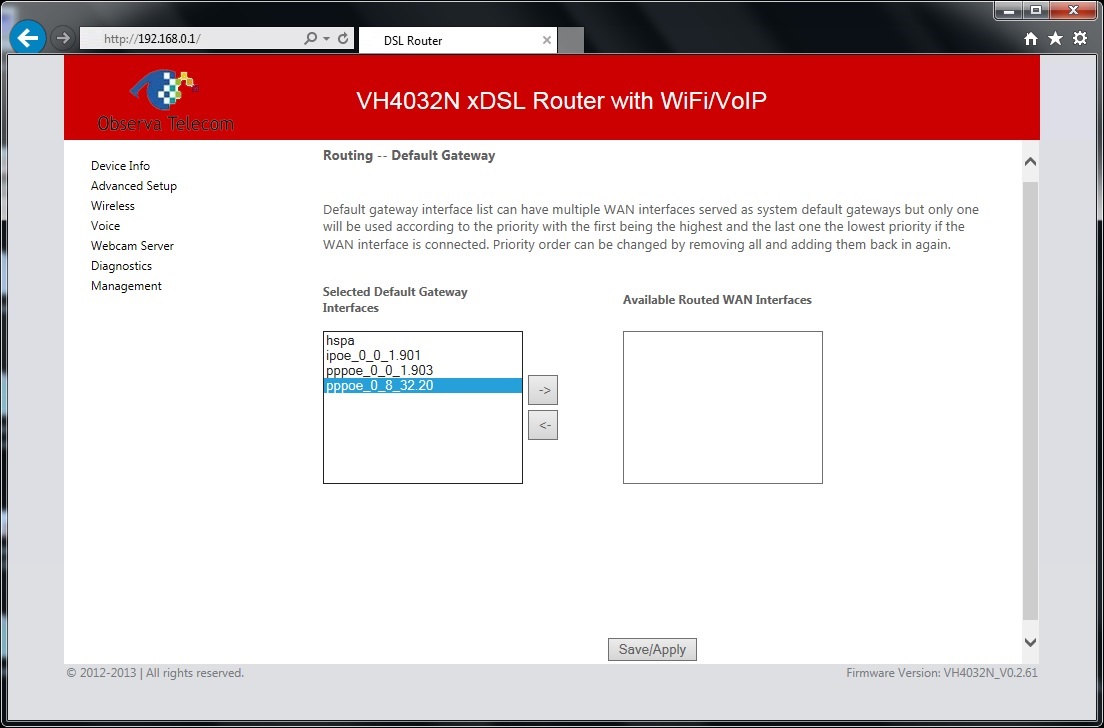The width and height of the screenshot is (1104, 728).
Task: Close the DSL Router tab
Action: coord(546,40)
